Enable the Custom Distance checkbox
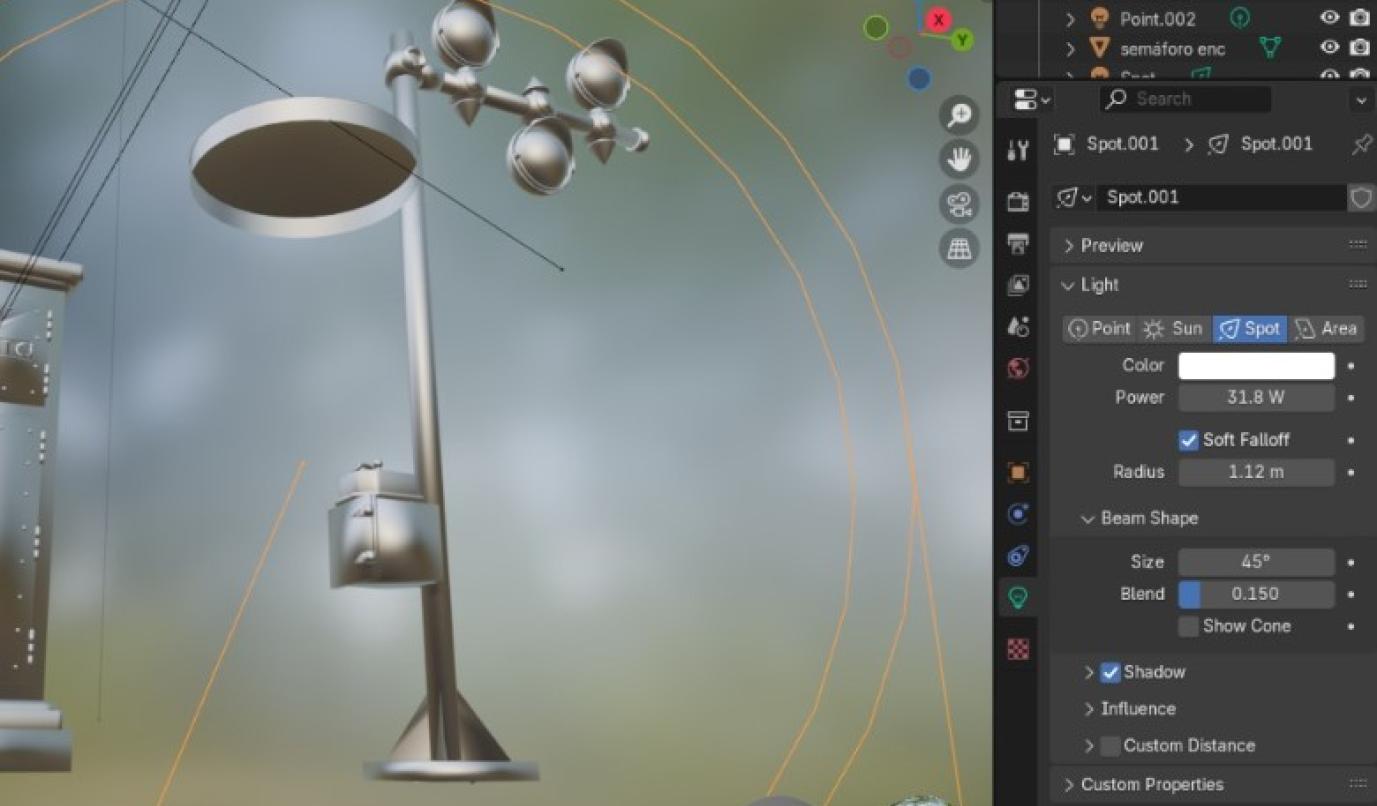This screenshot has height=806, width=1377. (1110, 746)
